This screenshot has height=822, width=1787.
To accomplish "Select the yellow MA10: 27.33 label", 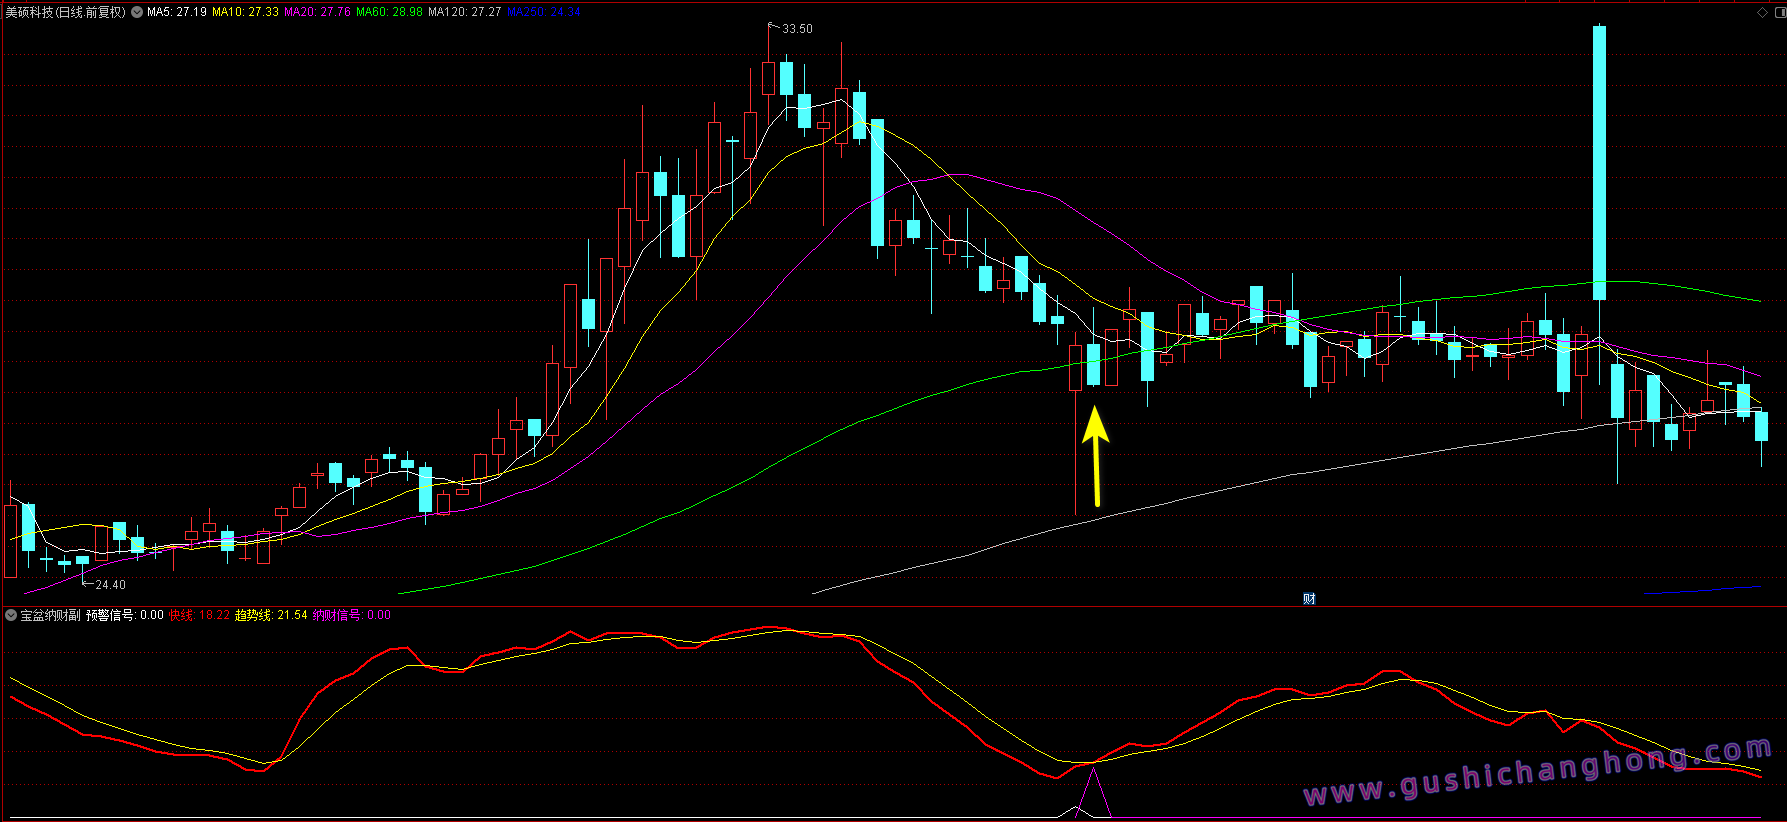I will coord(245,12).
